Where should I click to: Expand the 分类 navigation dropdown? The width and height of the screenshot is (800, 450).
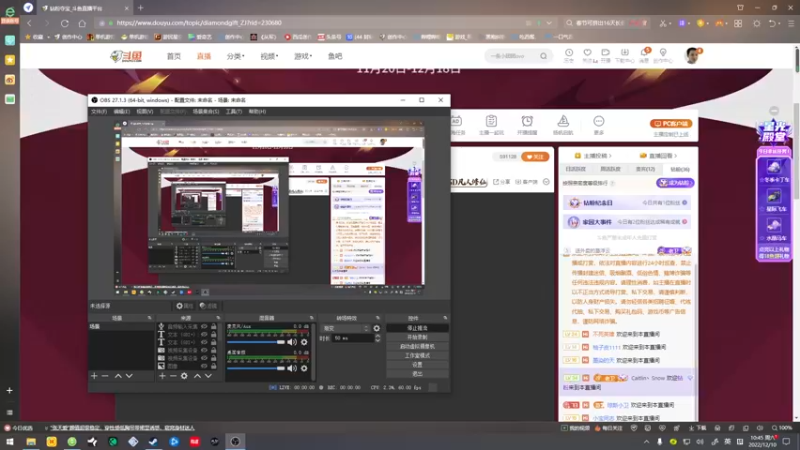pos(236,56)
